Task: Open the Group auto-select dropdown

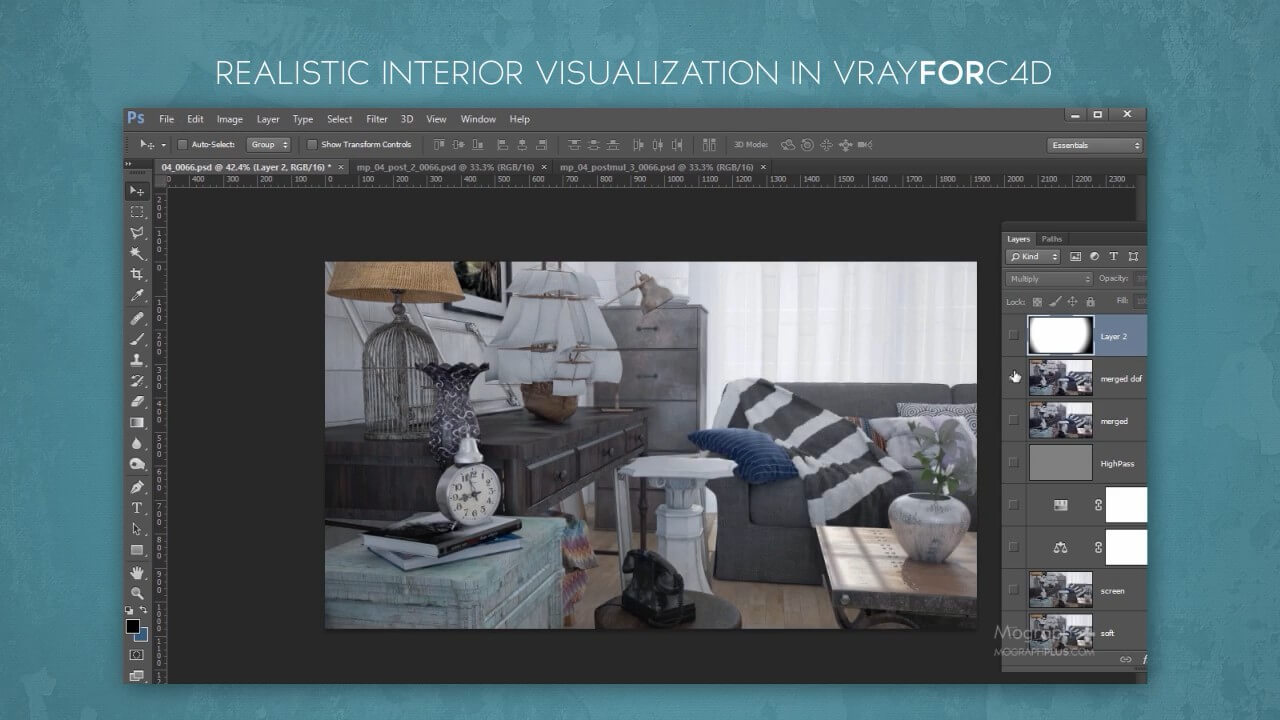Action: click(268, 145)
